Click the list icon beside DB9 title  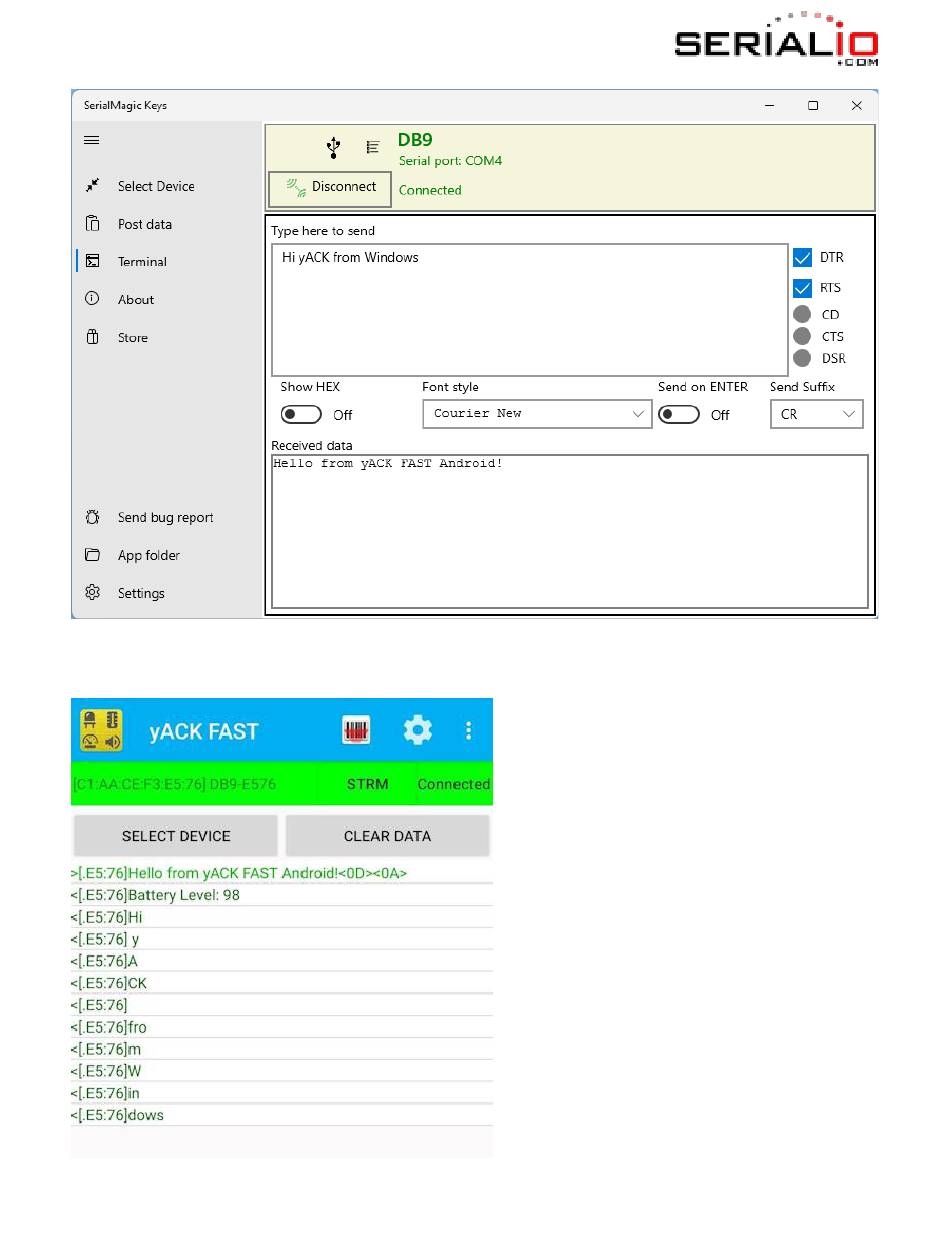[x=373, y=147]
